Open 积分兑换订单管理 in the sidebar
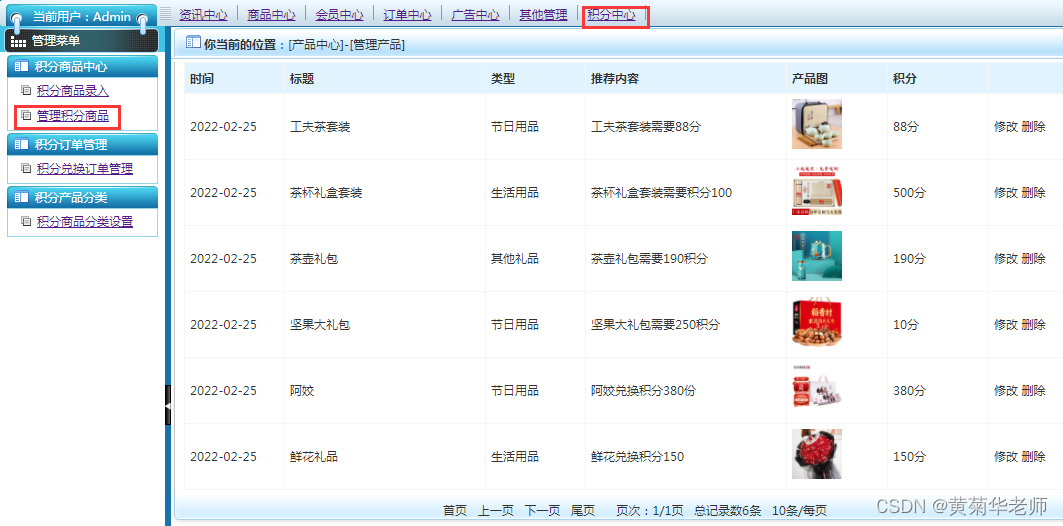This screenshot has width=1063, height=526. point(85,169)
